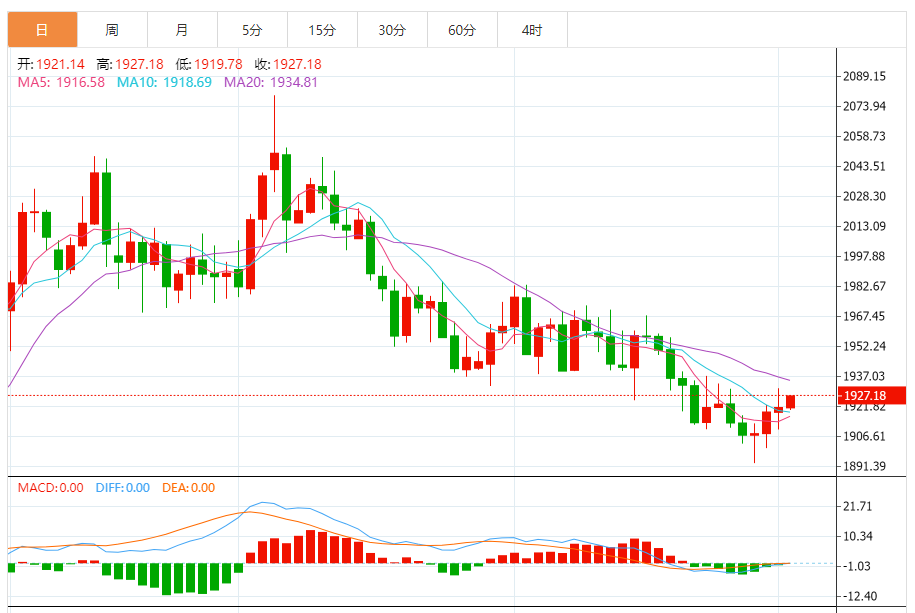Screen dimensions: 915x613
Task: Click the MACD value label
Action: (x=51, y=487)
